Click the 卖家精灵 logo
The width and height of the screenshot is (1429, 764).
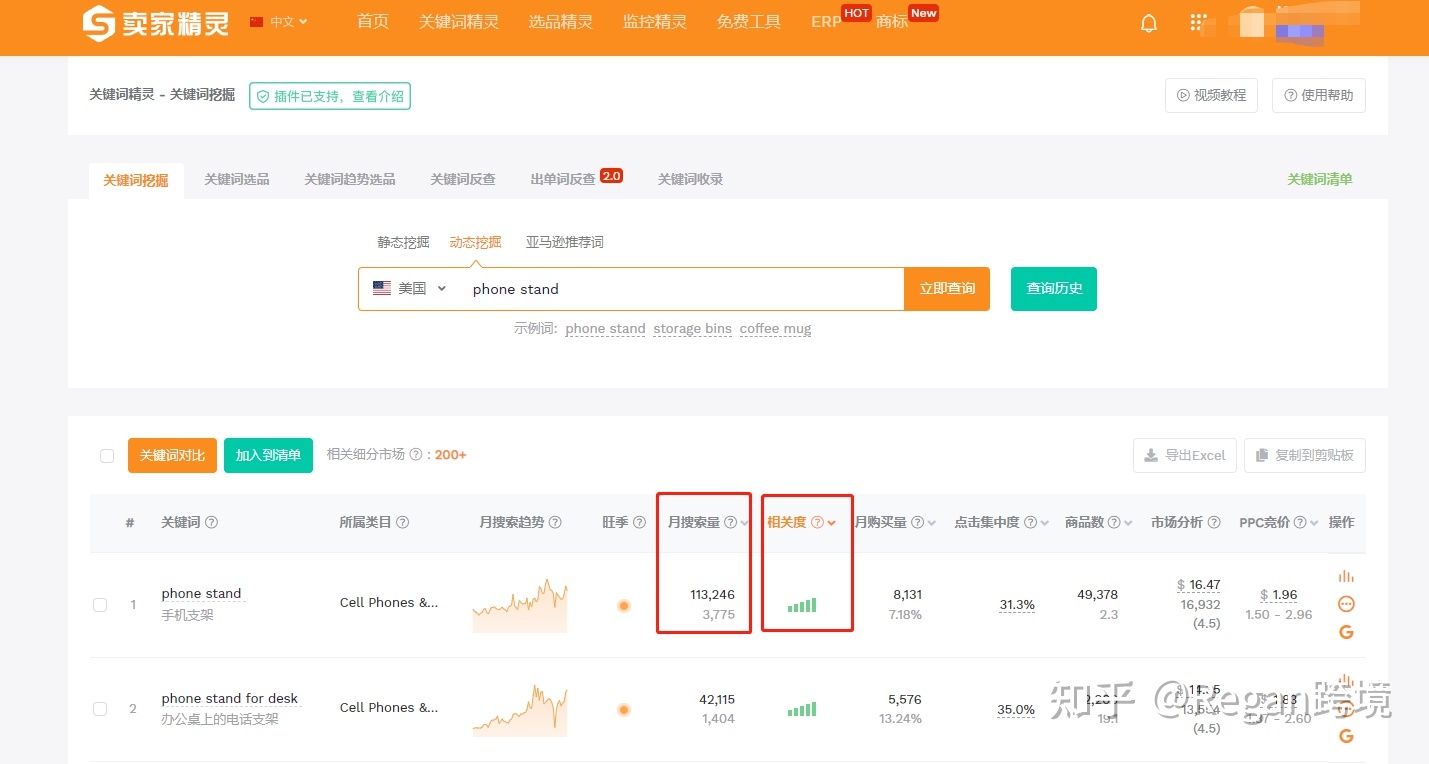tap(155, 23)
